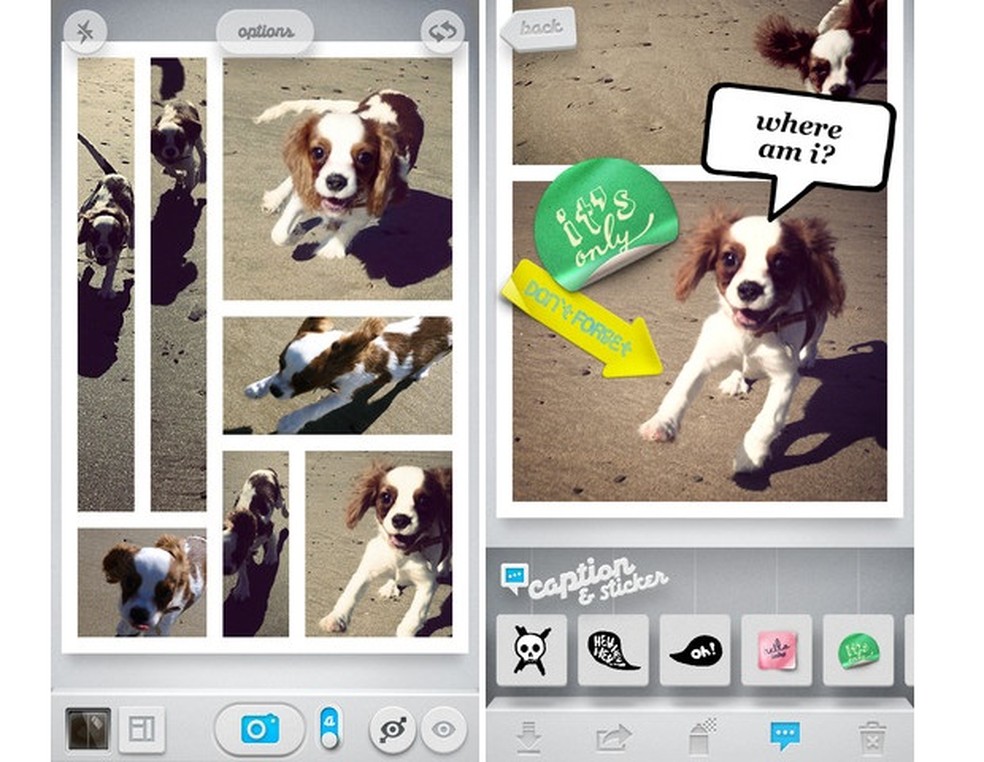The height and width of the screenshot is (762, 984).
Task: Tap the blue camera shutter button
Action: 260,729
